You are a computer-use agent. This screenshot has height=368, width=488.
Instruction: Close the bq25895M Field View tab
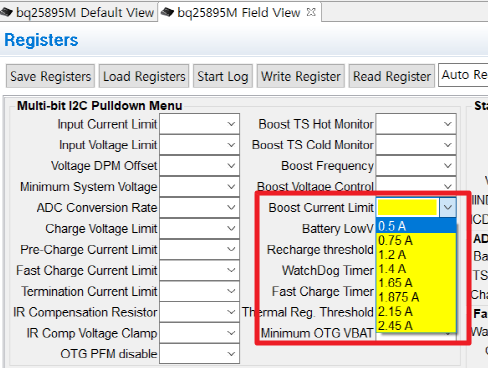311,12
